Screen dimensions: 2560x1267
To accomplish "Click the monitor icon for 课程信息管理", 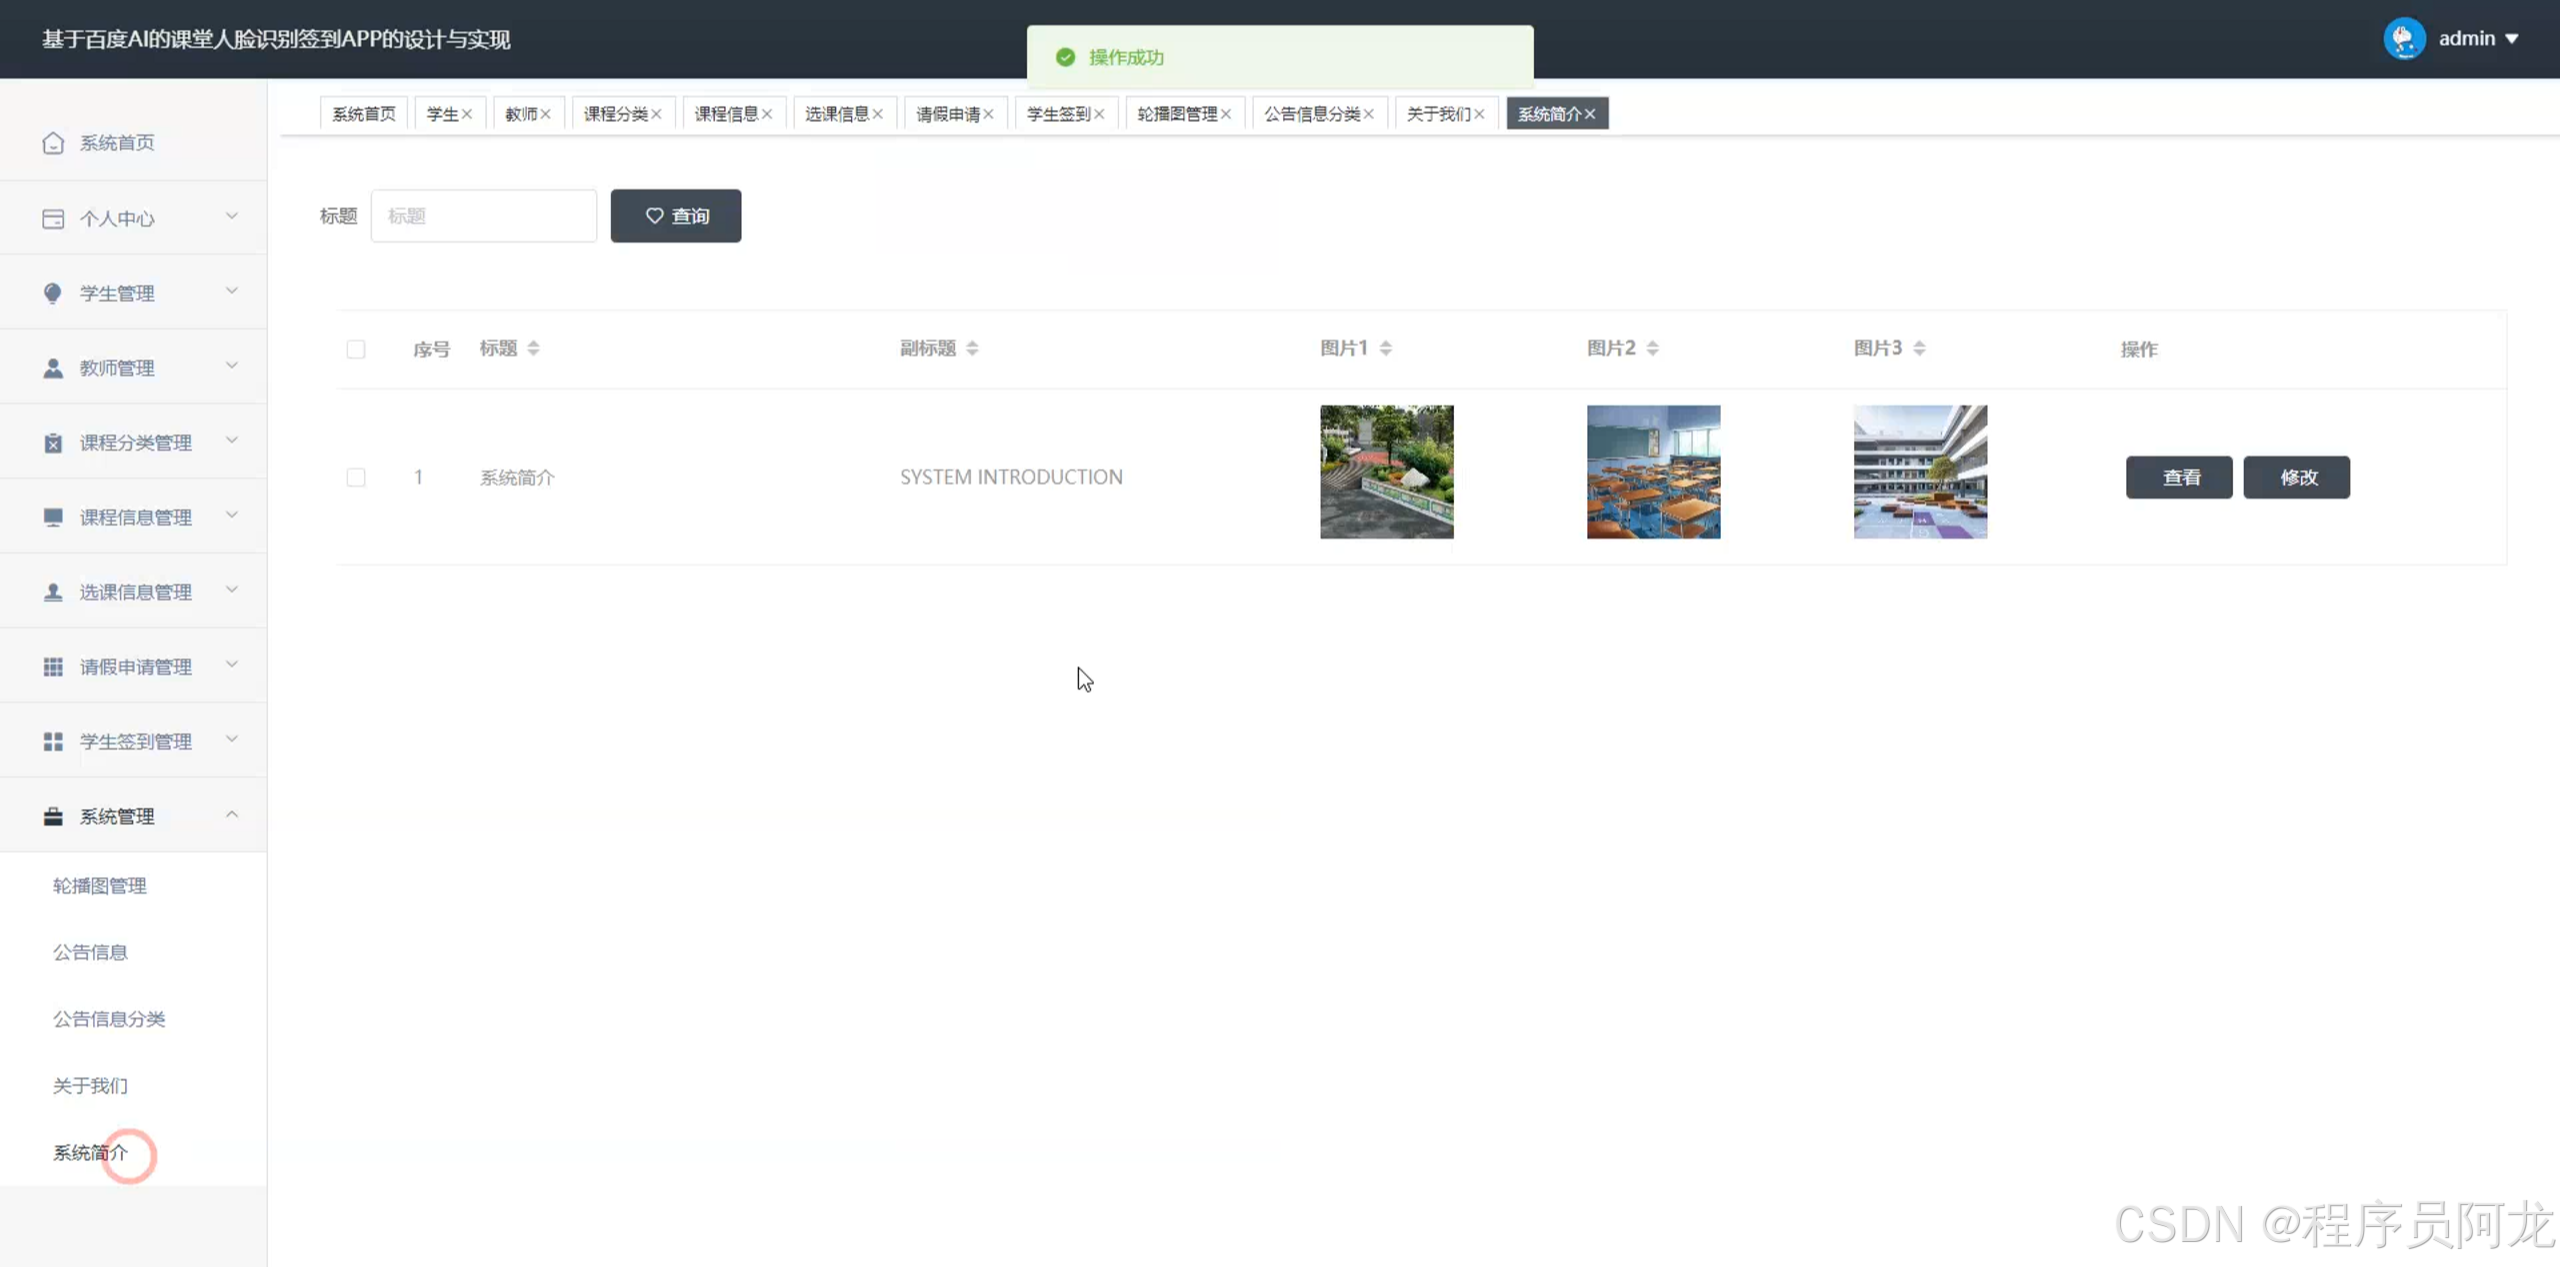I will coord(53,517).
